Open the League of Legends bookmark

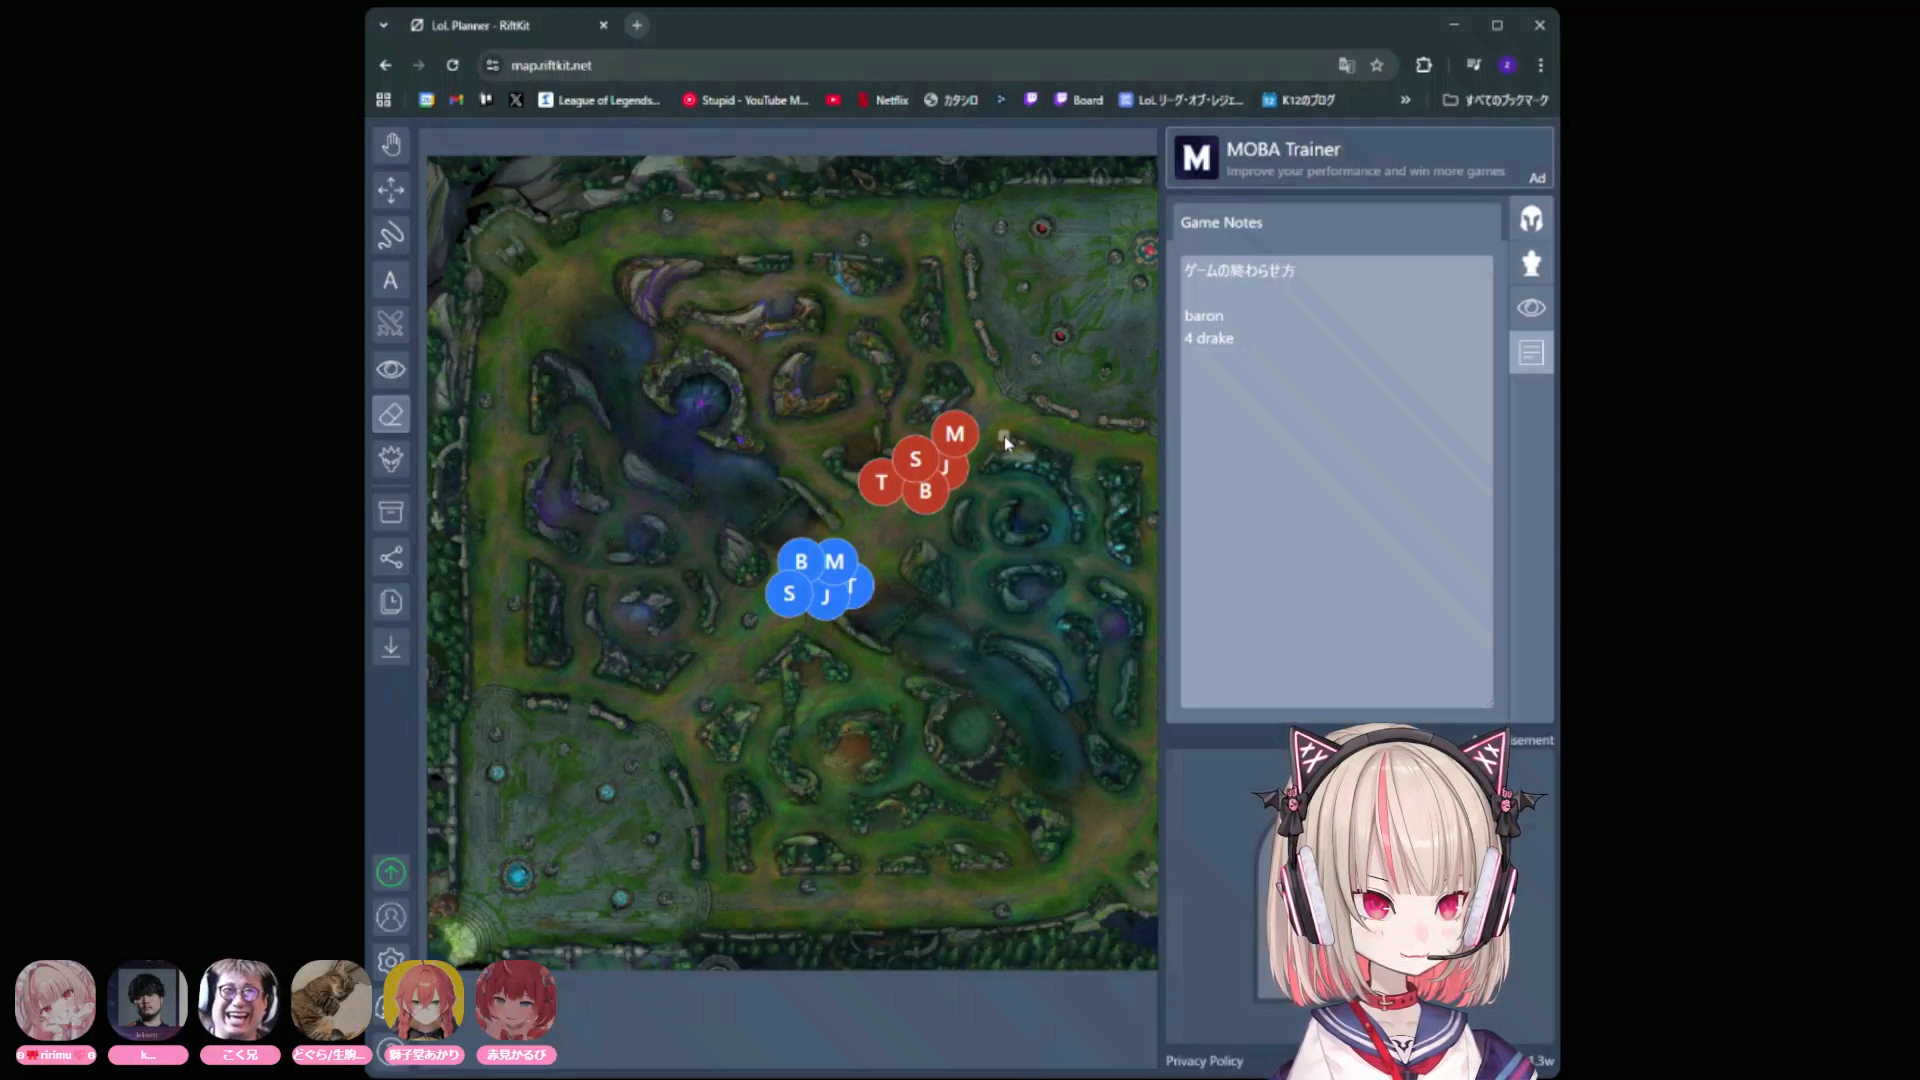600,100
